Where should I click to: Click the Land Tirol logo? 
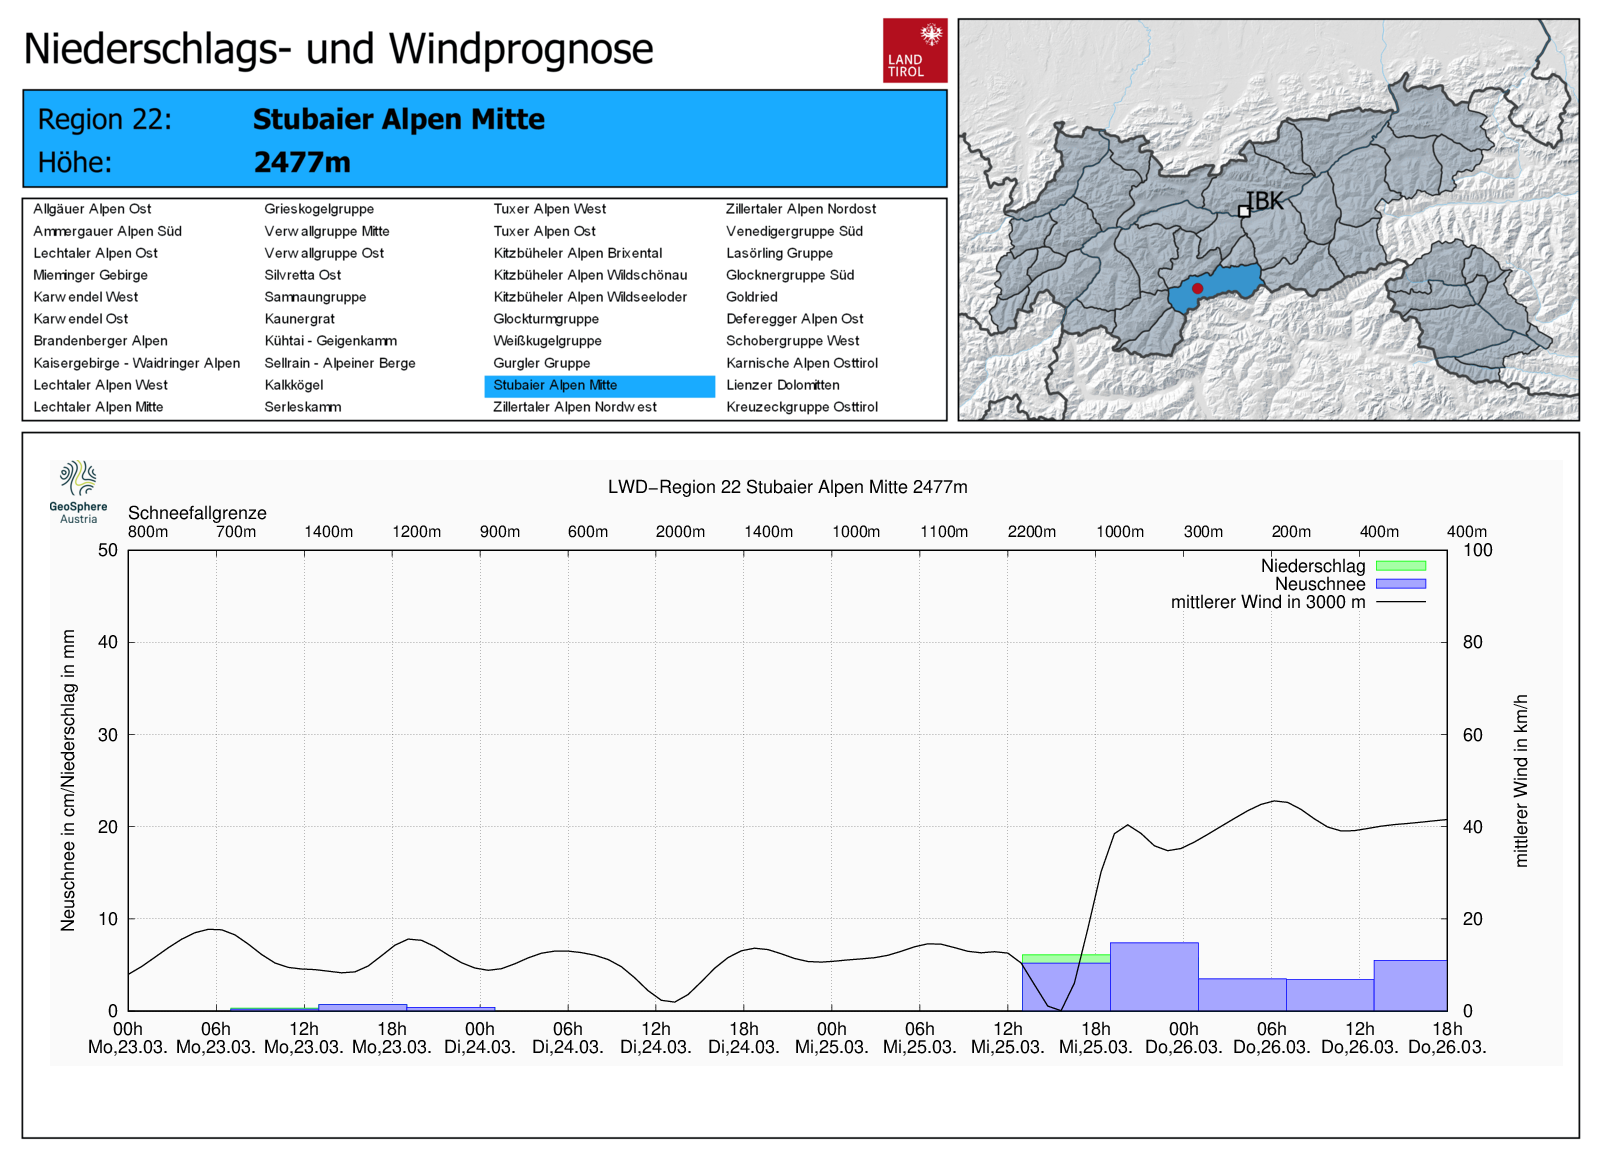pos(914,50)
